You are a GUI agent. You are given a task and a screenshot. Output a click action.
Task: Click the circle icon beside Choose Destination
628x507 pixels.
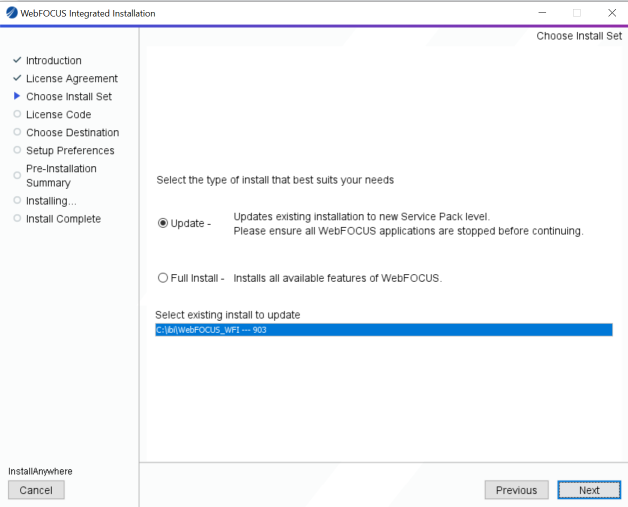17,132
